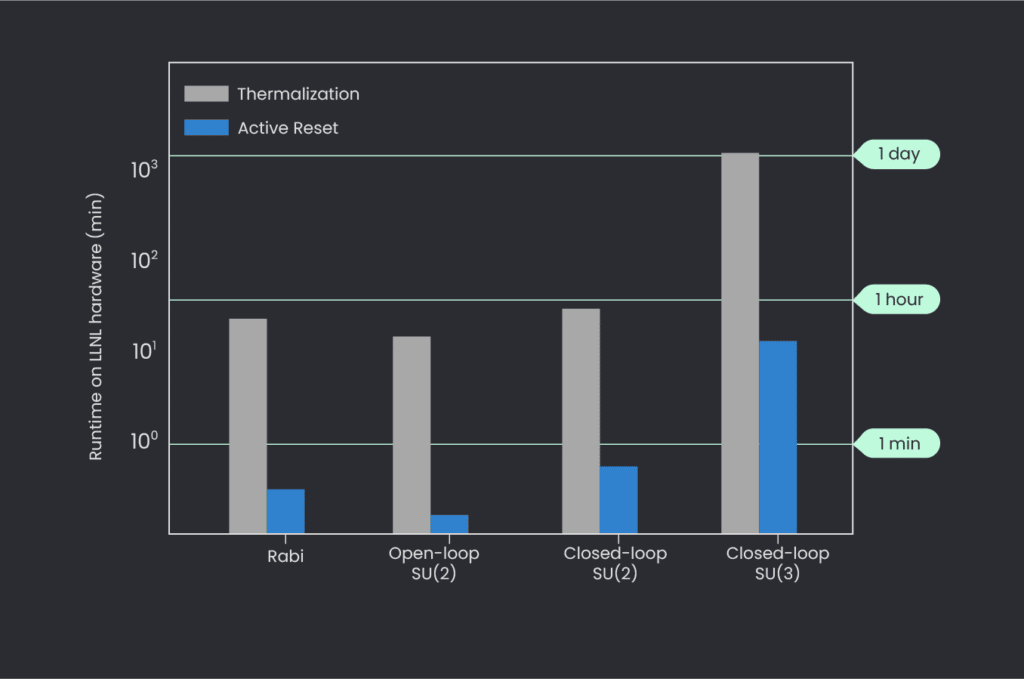
Task: Select the 1 min marker badge
Action: pyautogui.click(x=897, y=443)
